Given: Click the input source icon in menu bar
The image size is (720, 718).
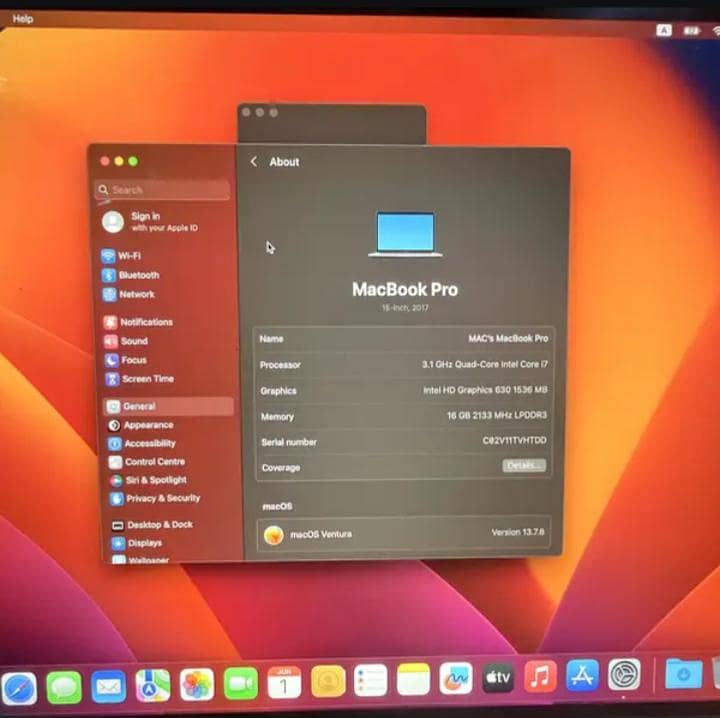Looking at the screenshot, I should point(664,31).
